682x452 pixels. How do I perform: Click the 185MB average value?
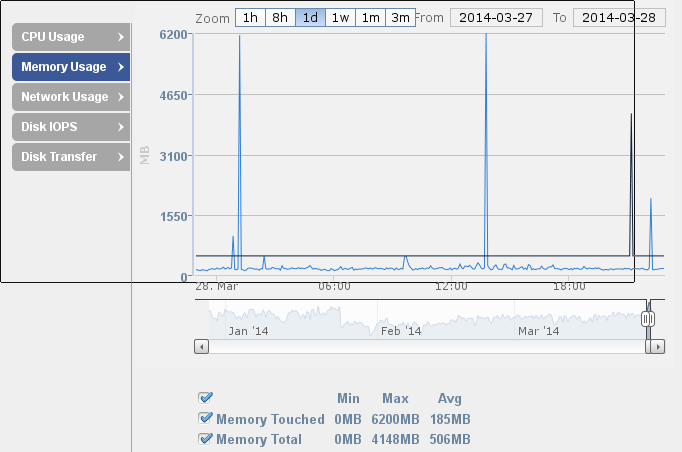click(450, 419)
